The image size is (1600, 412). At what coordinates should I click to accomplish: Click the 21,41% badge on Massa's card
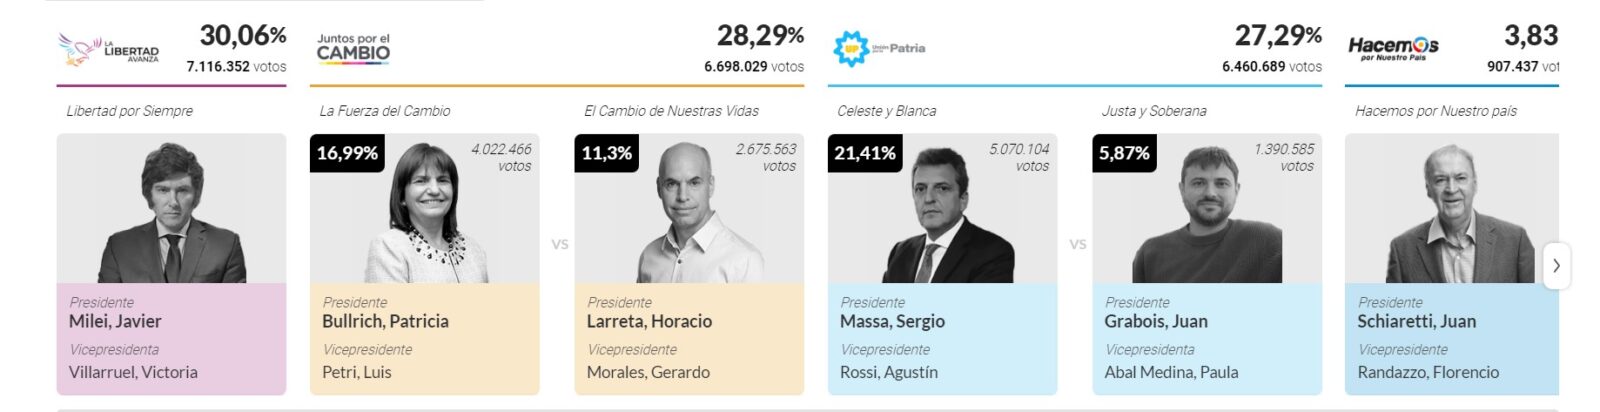point(865,153)
